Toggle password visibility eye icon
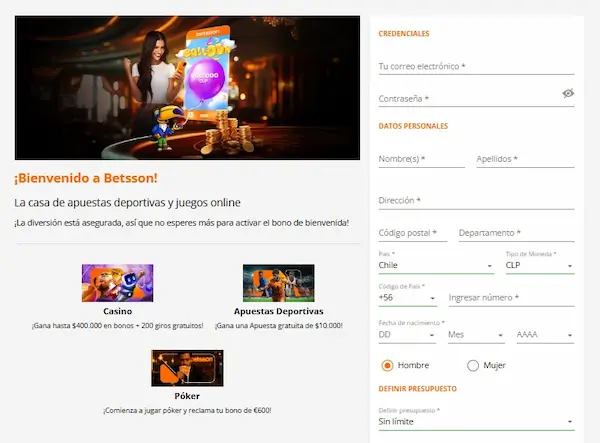The height and width of the screenshot is (443, 600). pos(568,93)
